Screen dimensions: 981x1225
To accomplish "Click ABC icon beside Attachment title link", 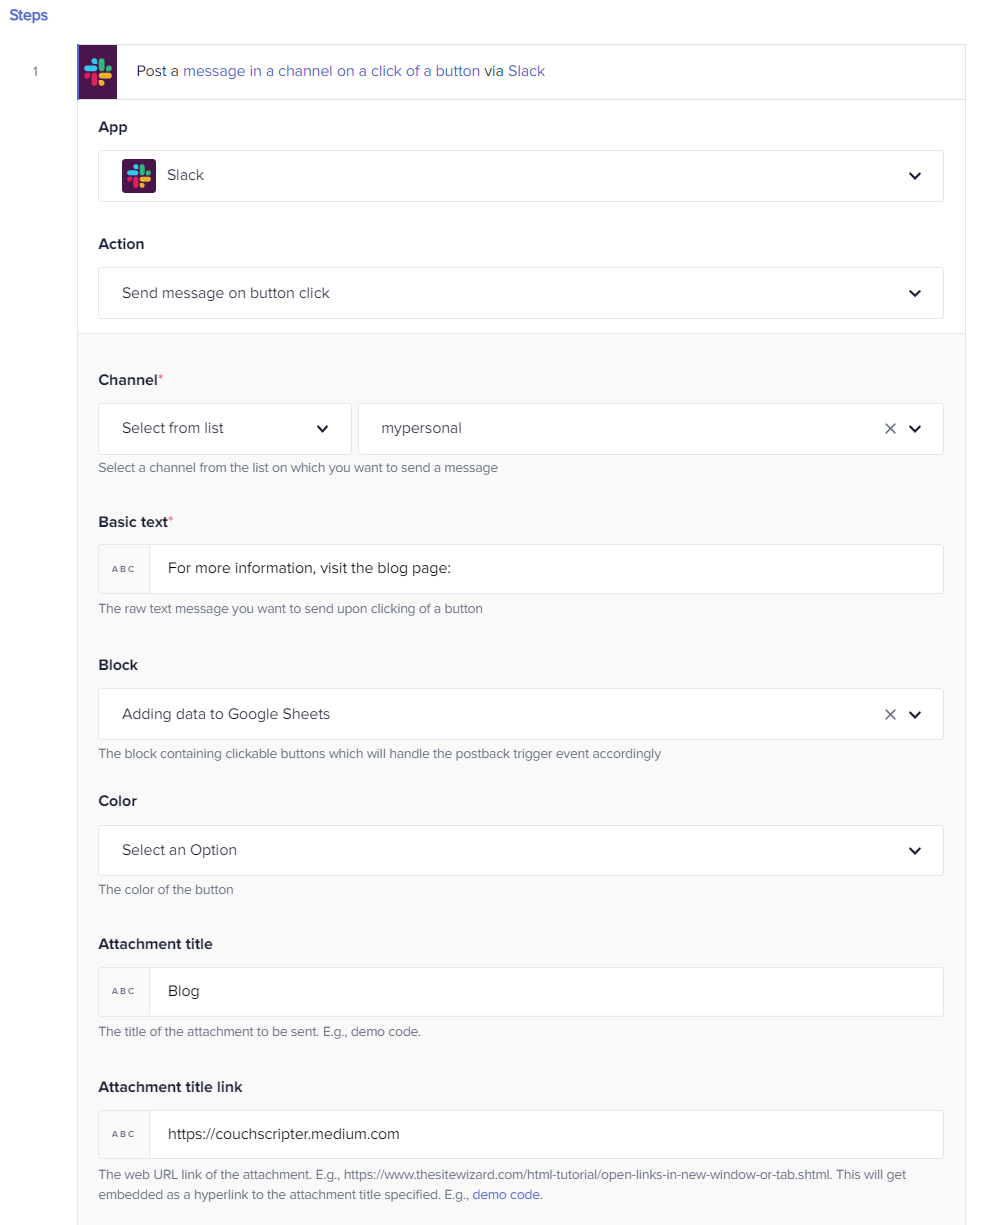I will (124, 1135).
